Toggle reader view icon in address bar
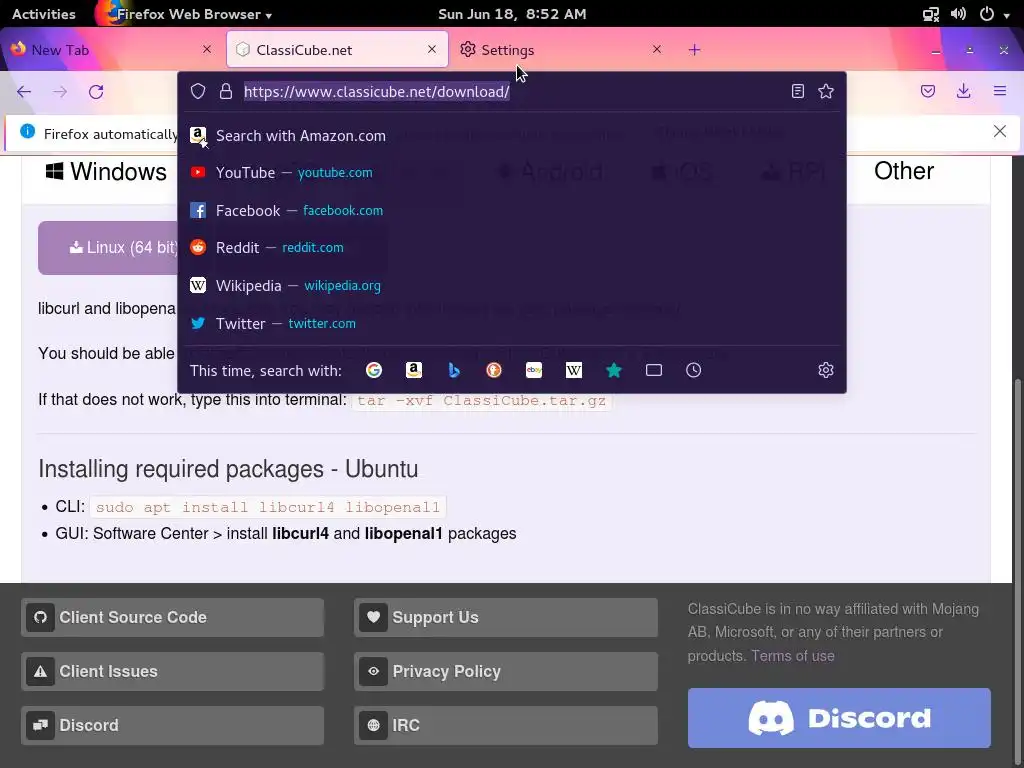Image resolution: width=1024 pixels, height=768 pixels. (x=797, y=91)
